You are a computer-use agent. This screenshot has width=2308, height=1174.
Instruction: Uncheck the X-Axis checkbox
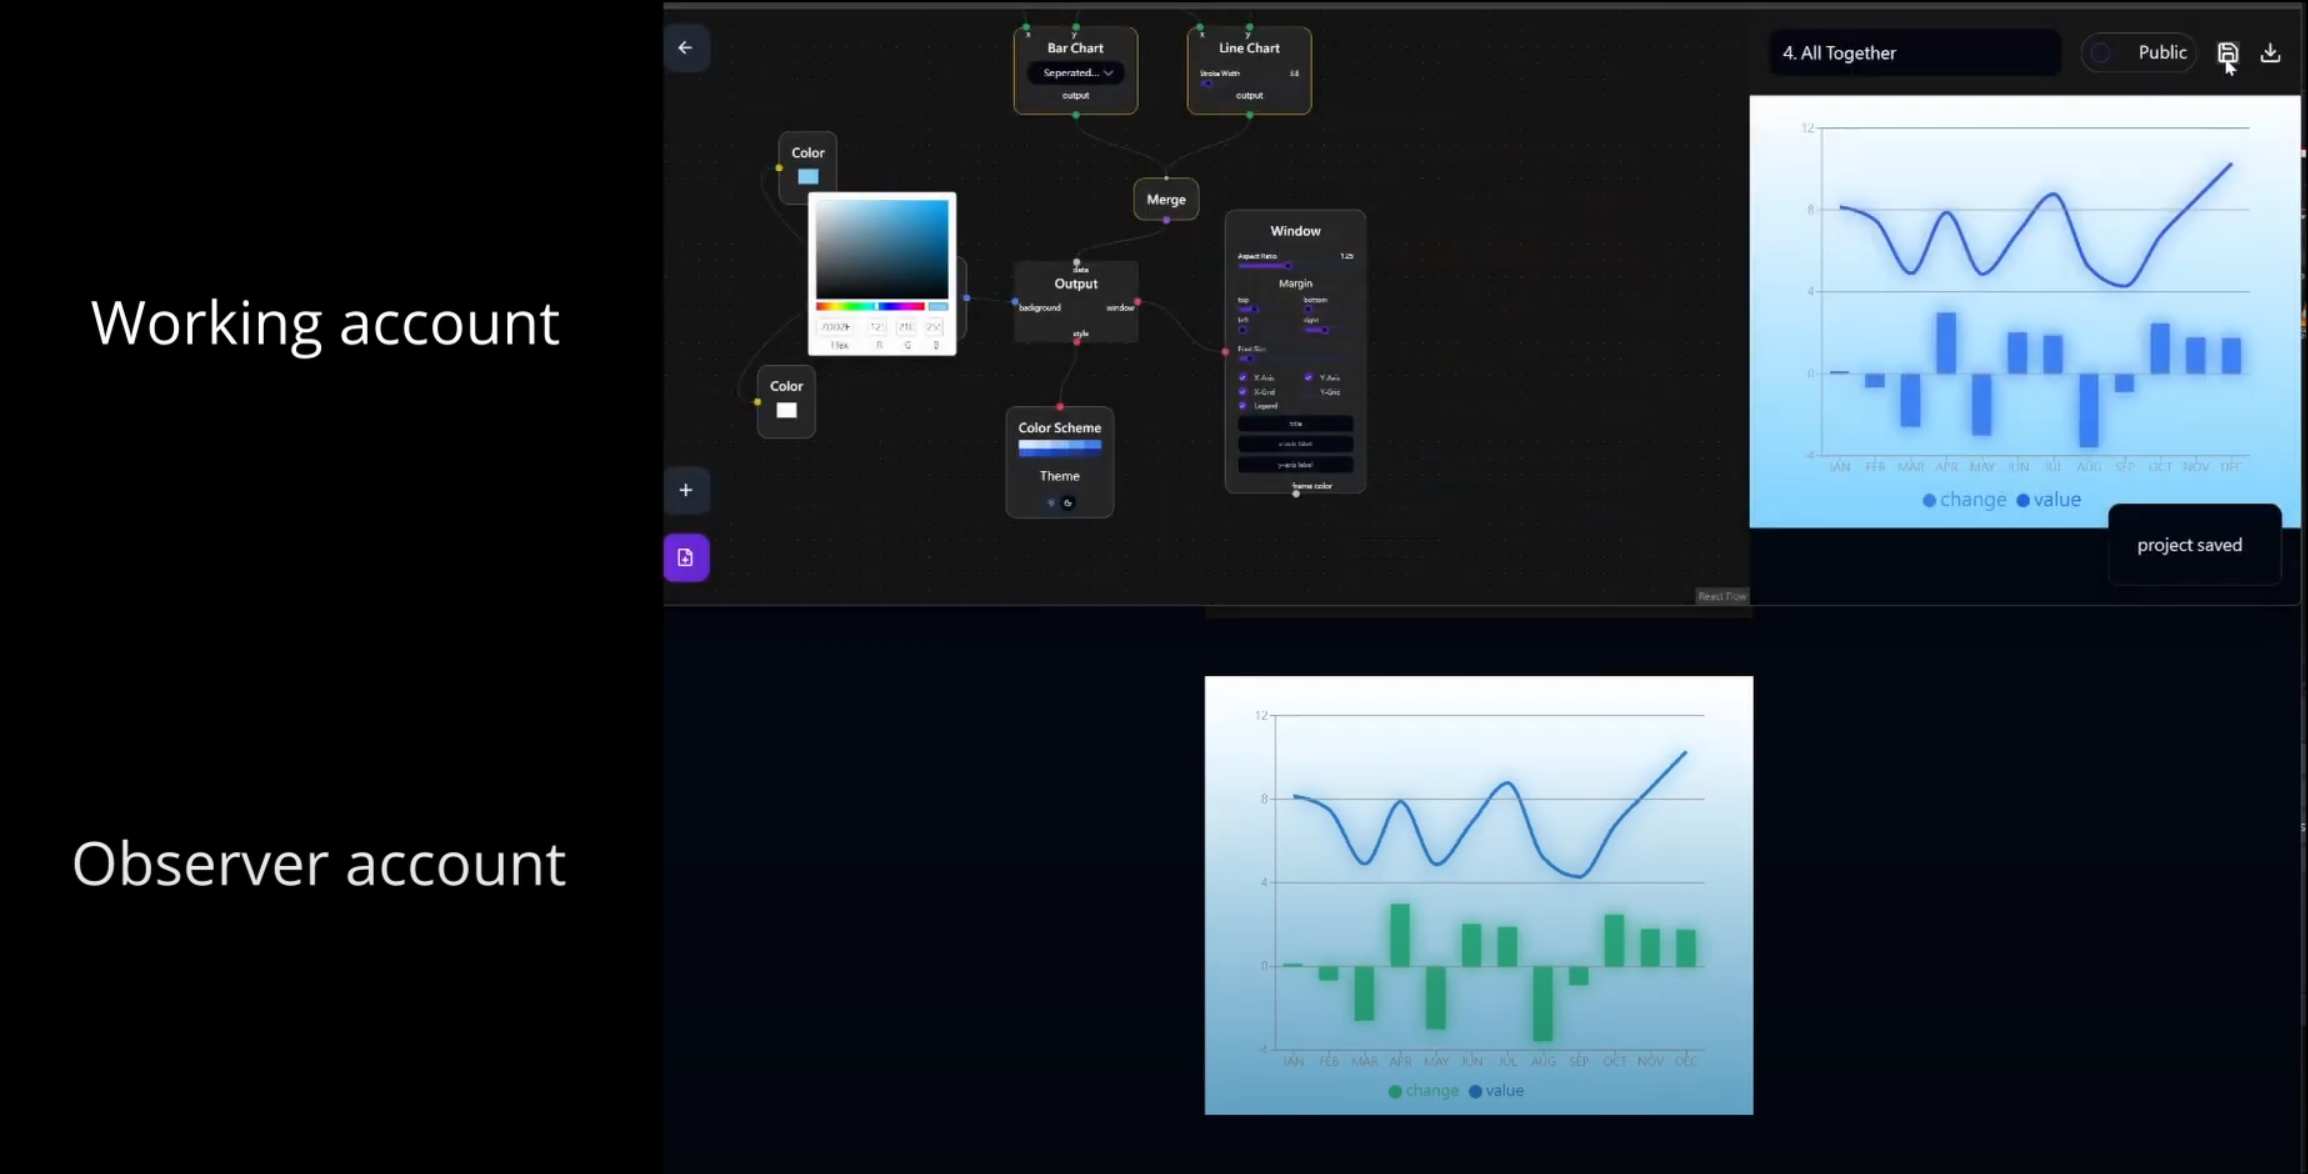click(1243, 378)
